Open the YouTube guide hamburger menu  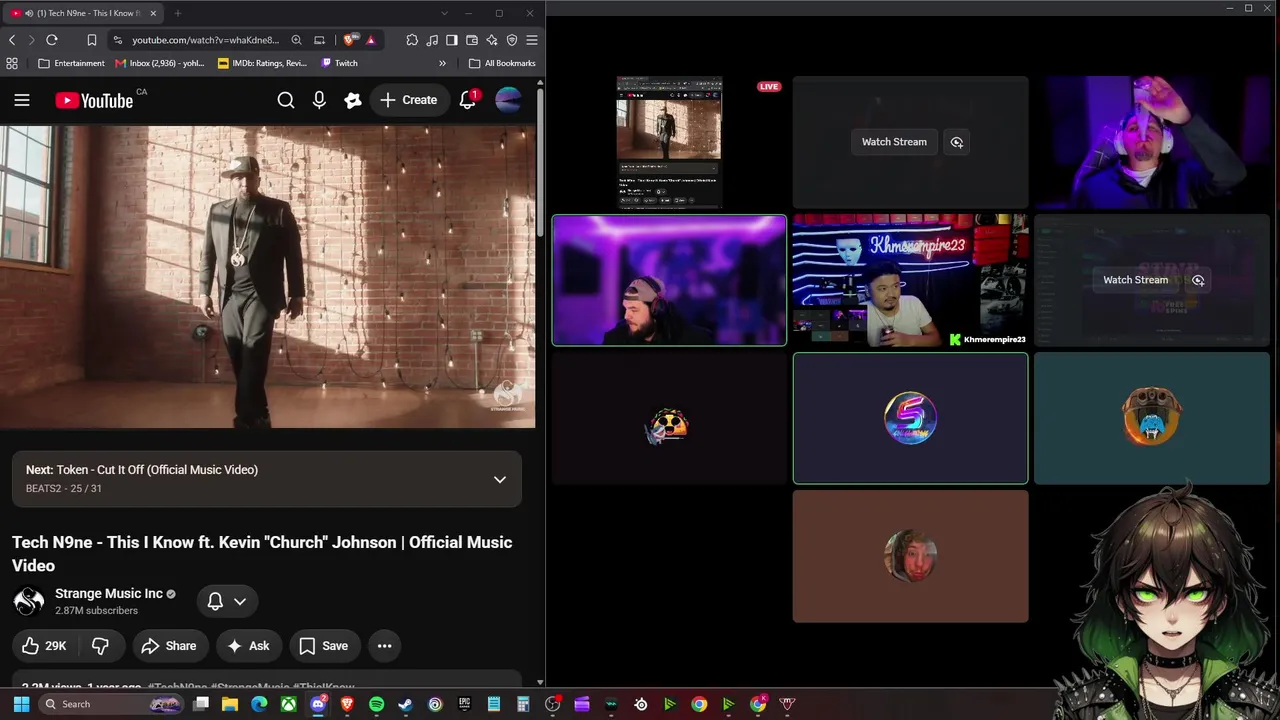(22, 100)
